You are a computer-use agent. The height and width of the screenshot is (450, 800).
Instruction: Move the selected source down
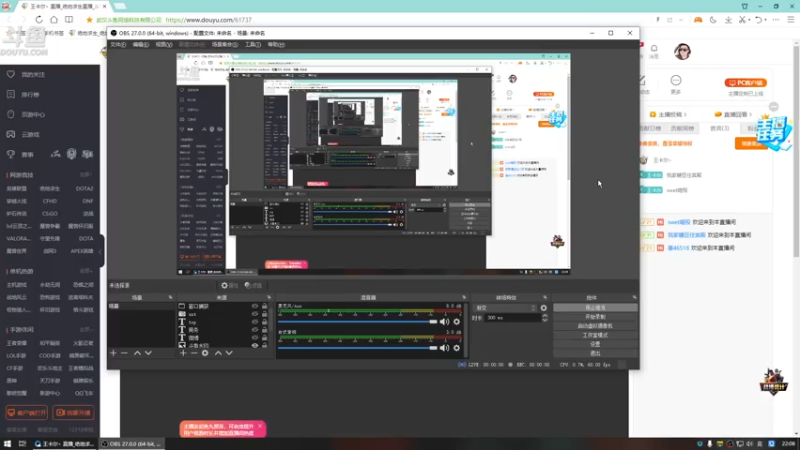click(229, 353)
